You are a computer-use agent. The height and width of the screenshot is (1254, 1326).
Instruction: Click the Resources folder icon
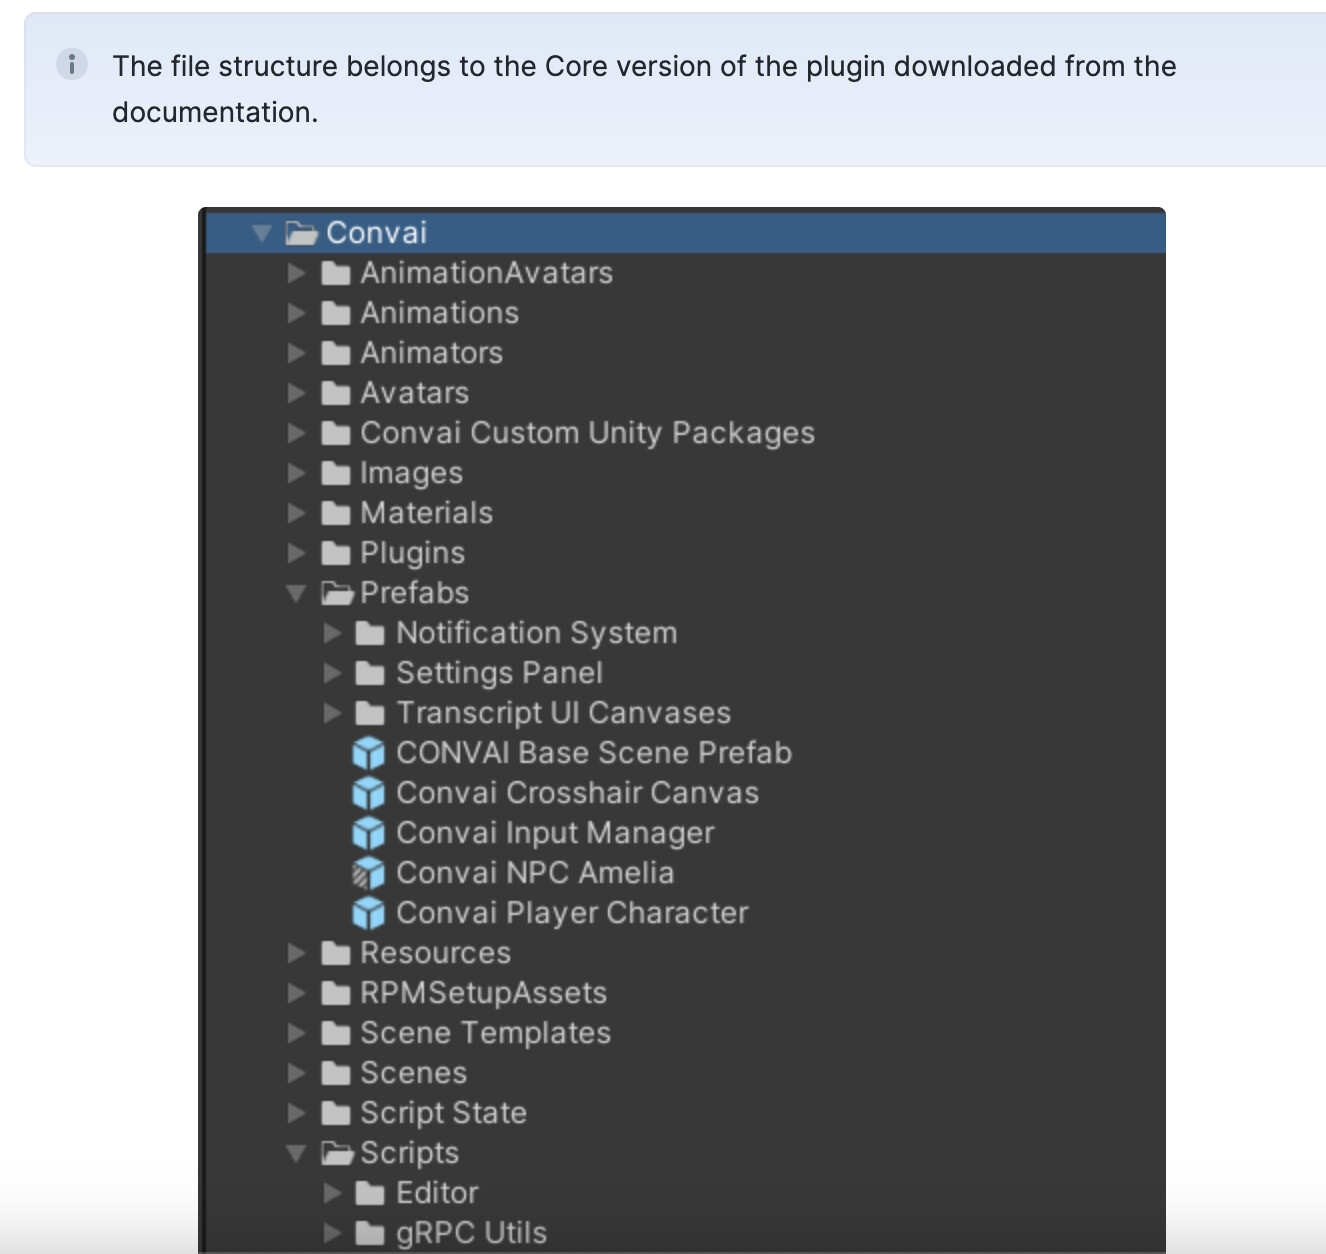coord(336,954)
